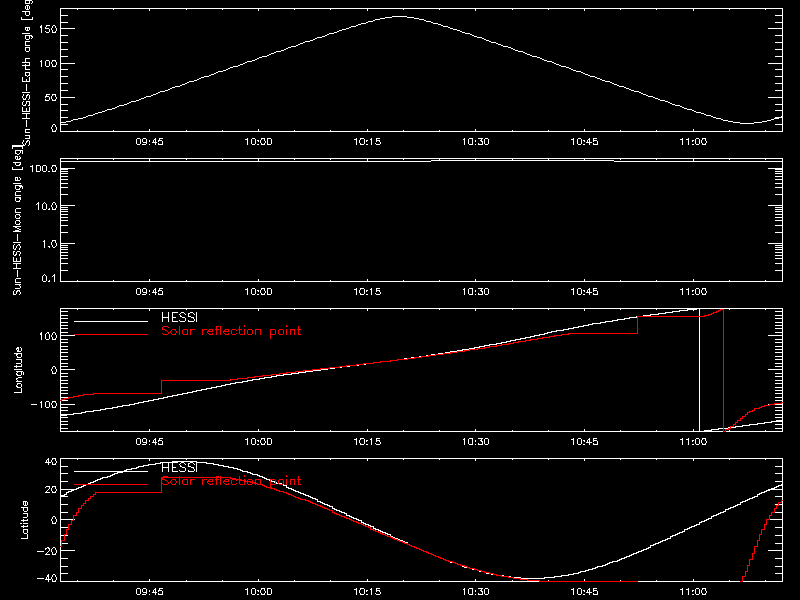
Task: Click Solar reflection point legend in Longitude plot
Action: pyautogui.click(x=231, y=331)
